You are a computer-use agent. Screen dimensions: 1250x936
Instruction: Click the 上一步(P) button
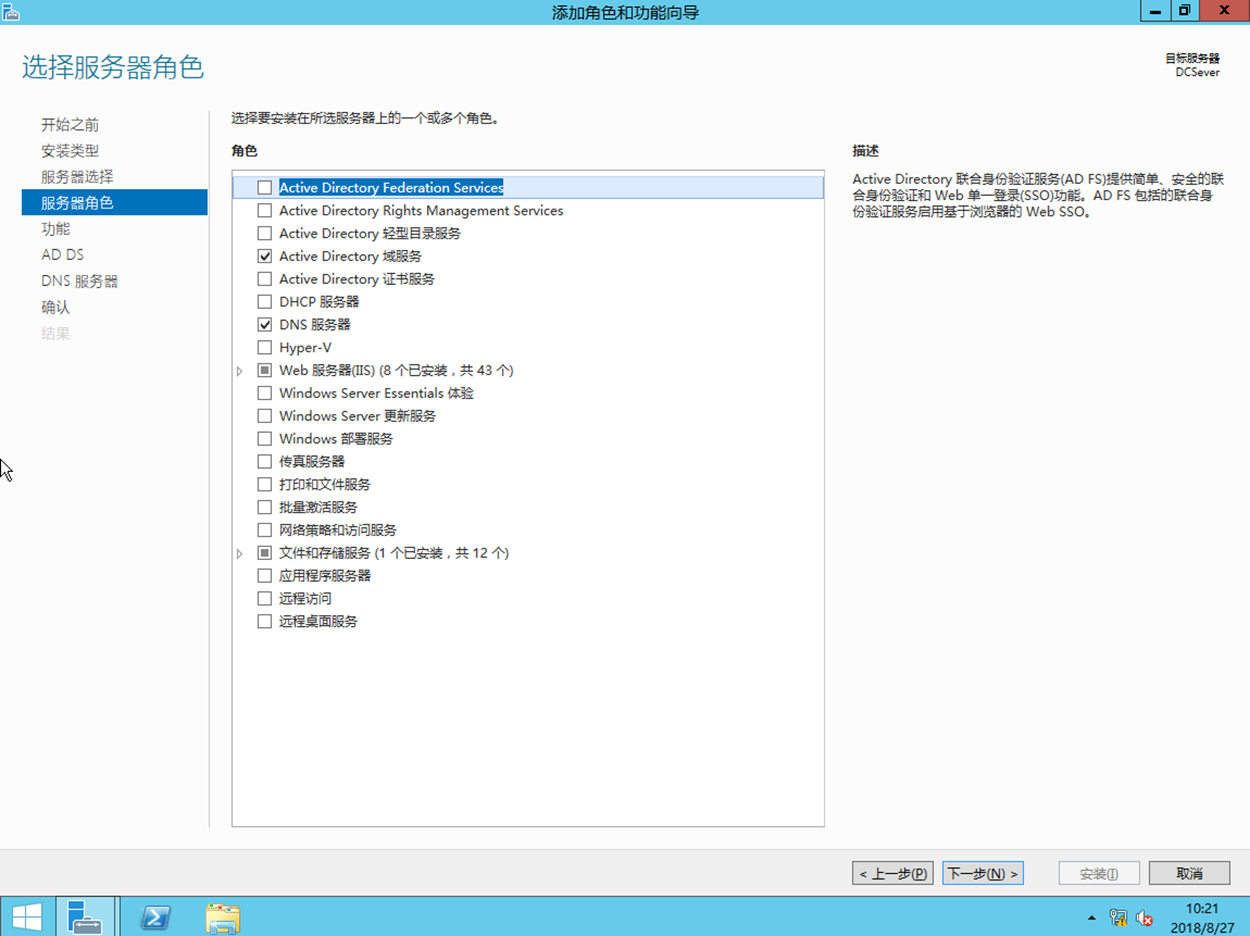pyautogui.click(x=893, y=873)
